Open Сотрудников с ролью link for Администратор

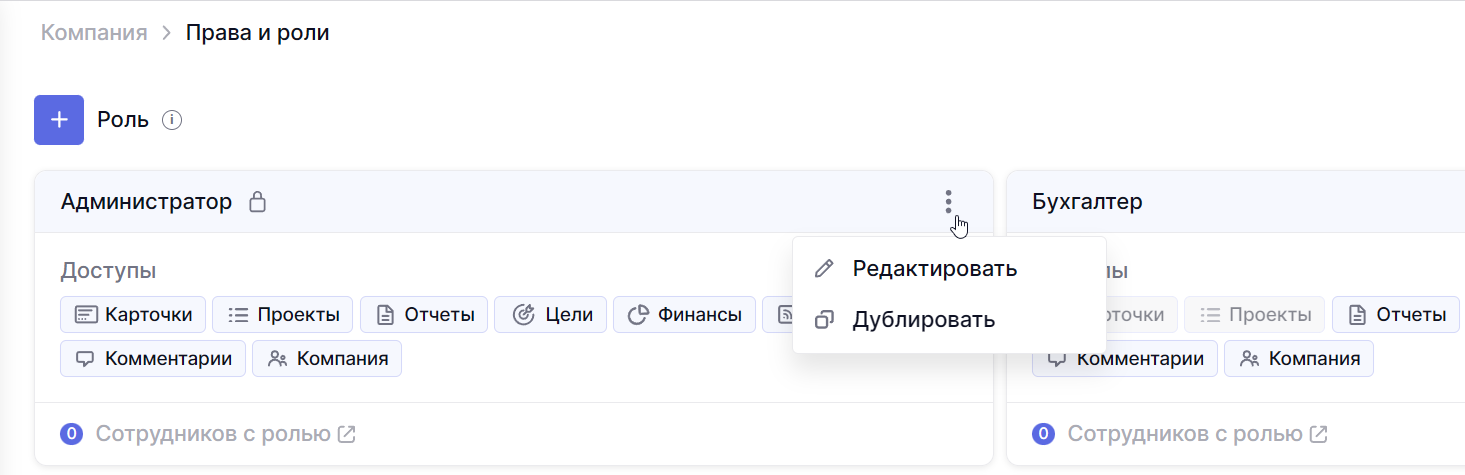coord(212,434)
